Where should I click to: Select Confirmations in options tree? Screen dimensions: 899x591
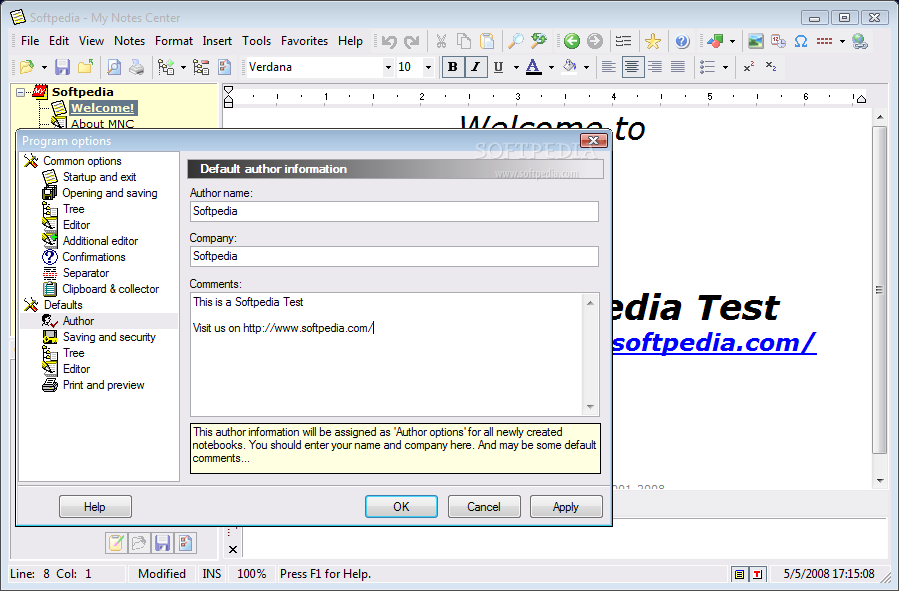point(93,257)
